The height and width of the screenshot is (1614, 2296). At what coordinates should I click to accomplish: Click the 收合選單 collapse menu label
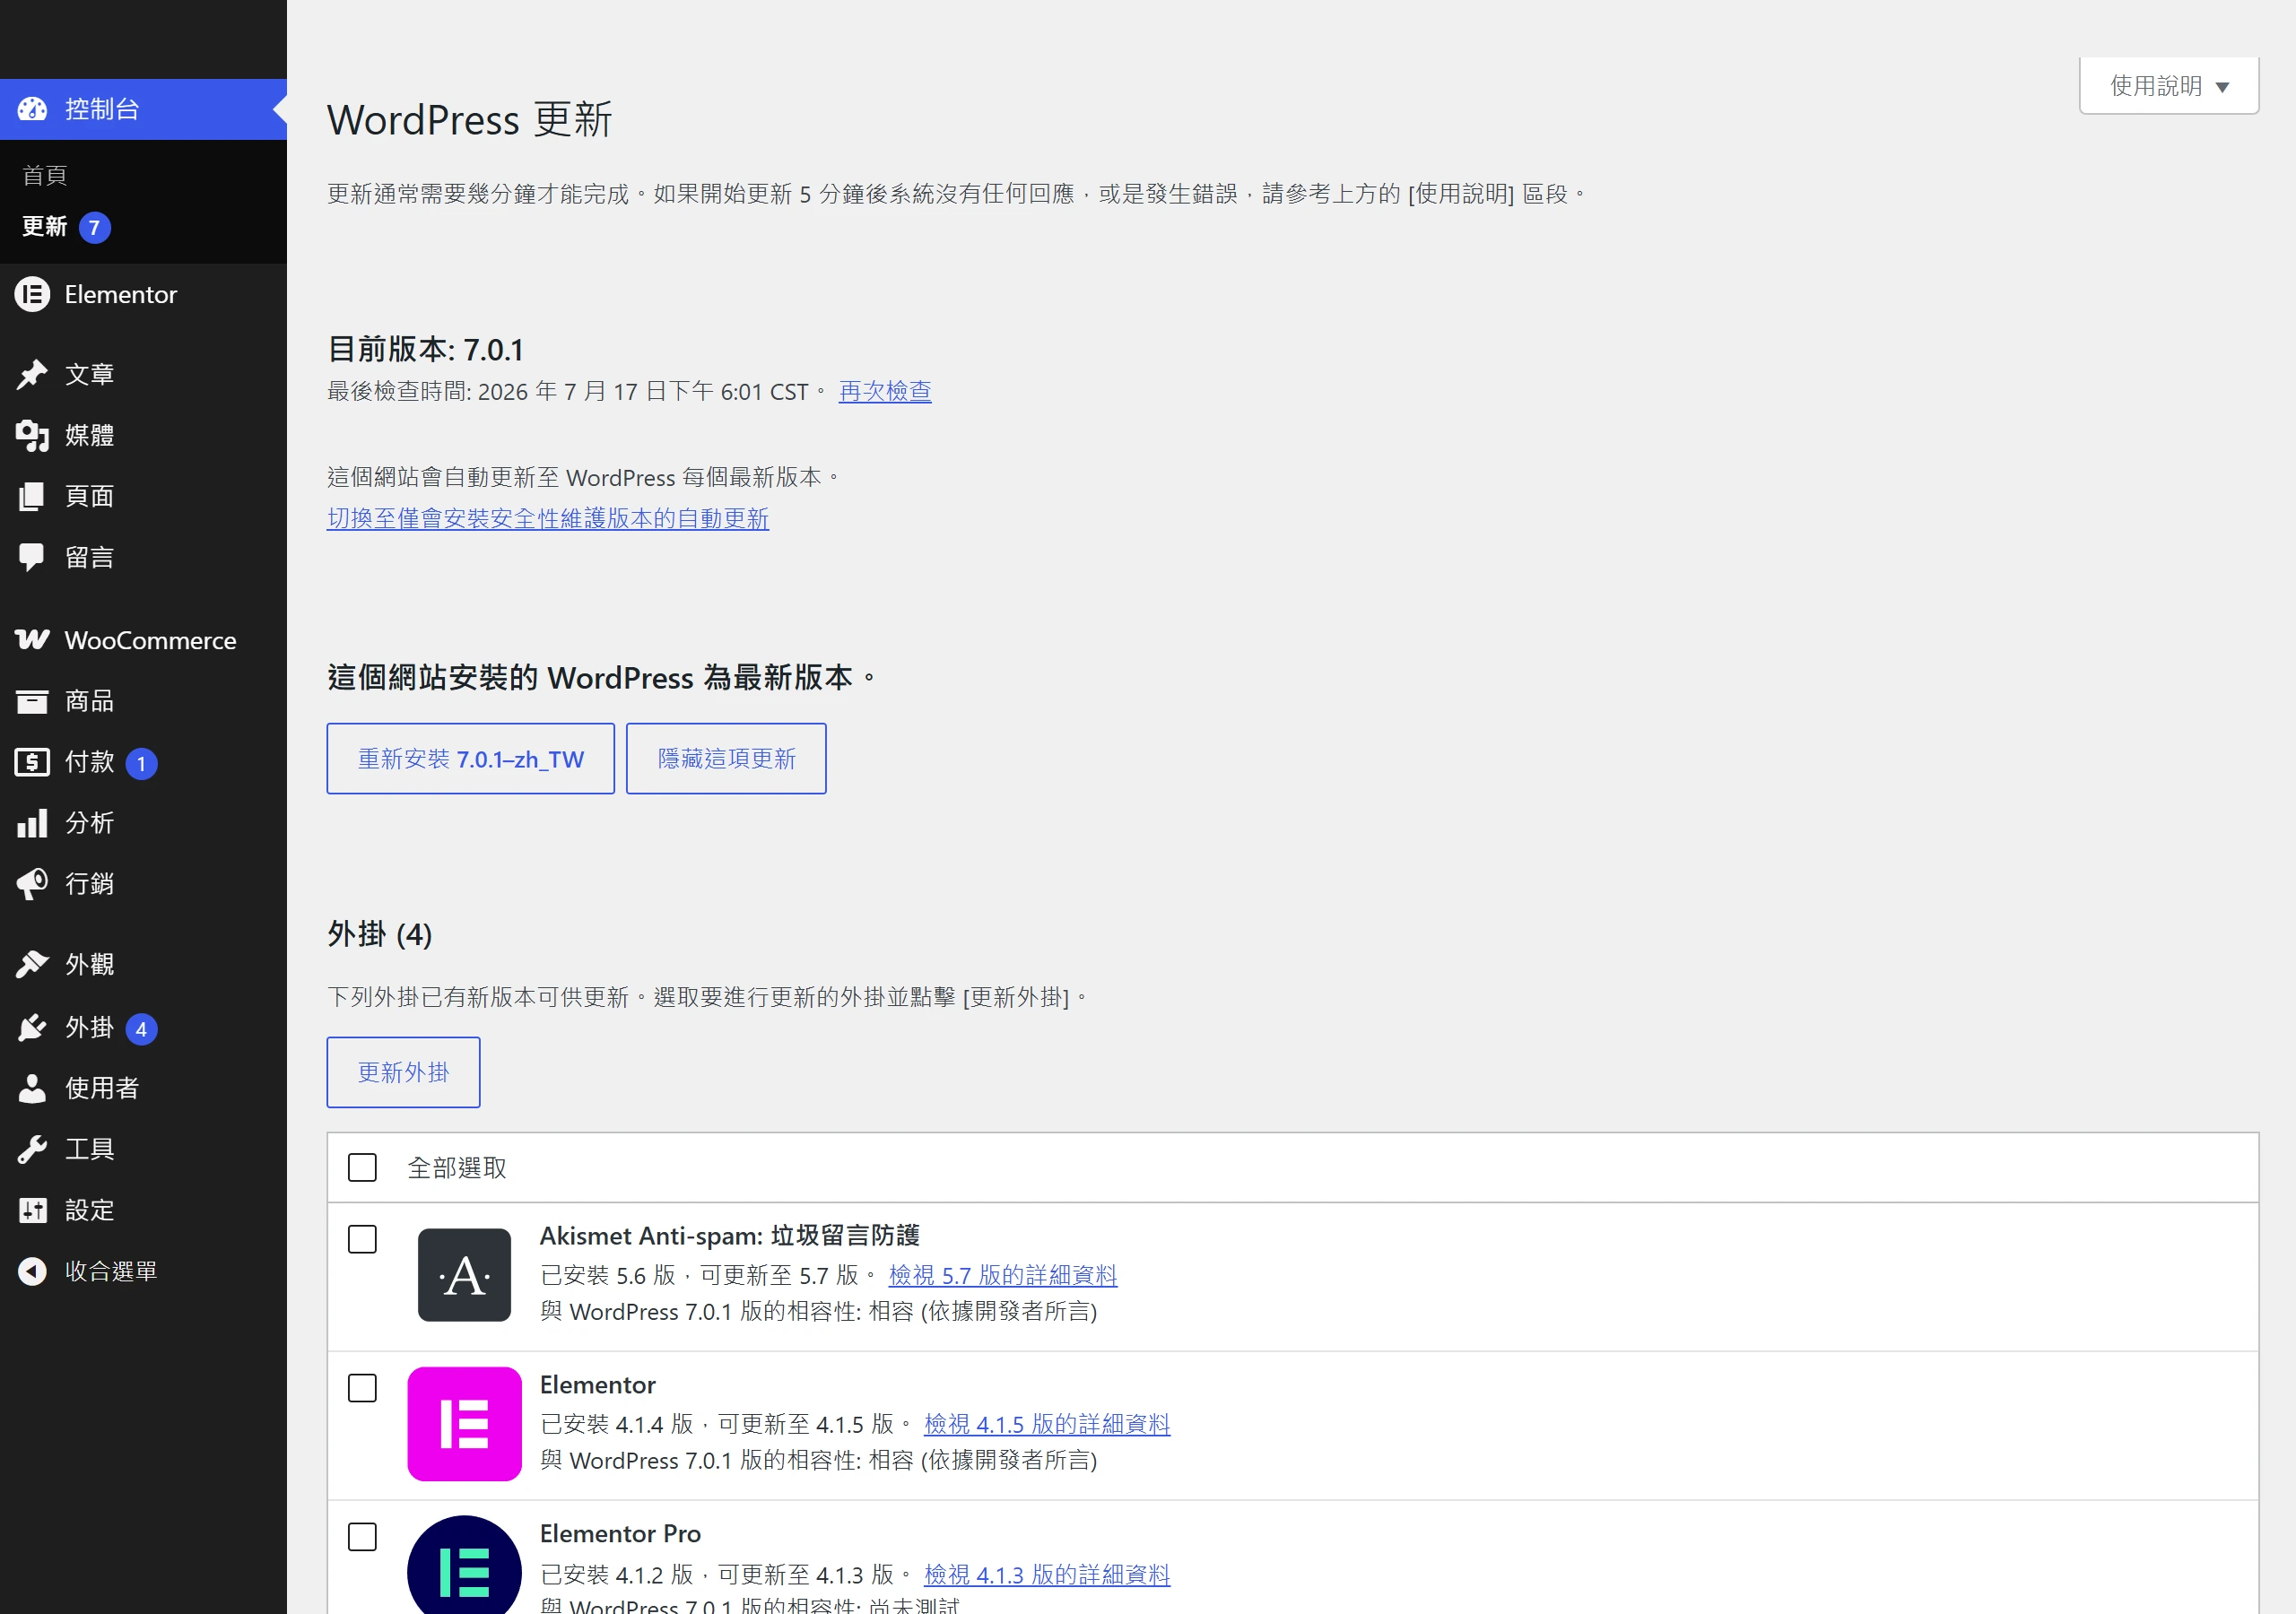tap(111, 1271)
